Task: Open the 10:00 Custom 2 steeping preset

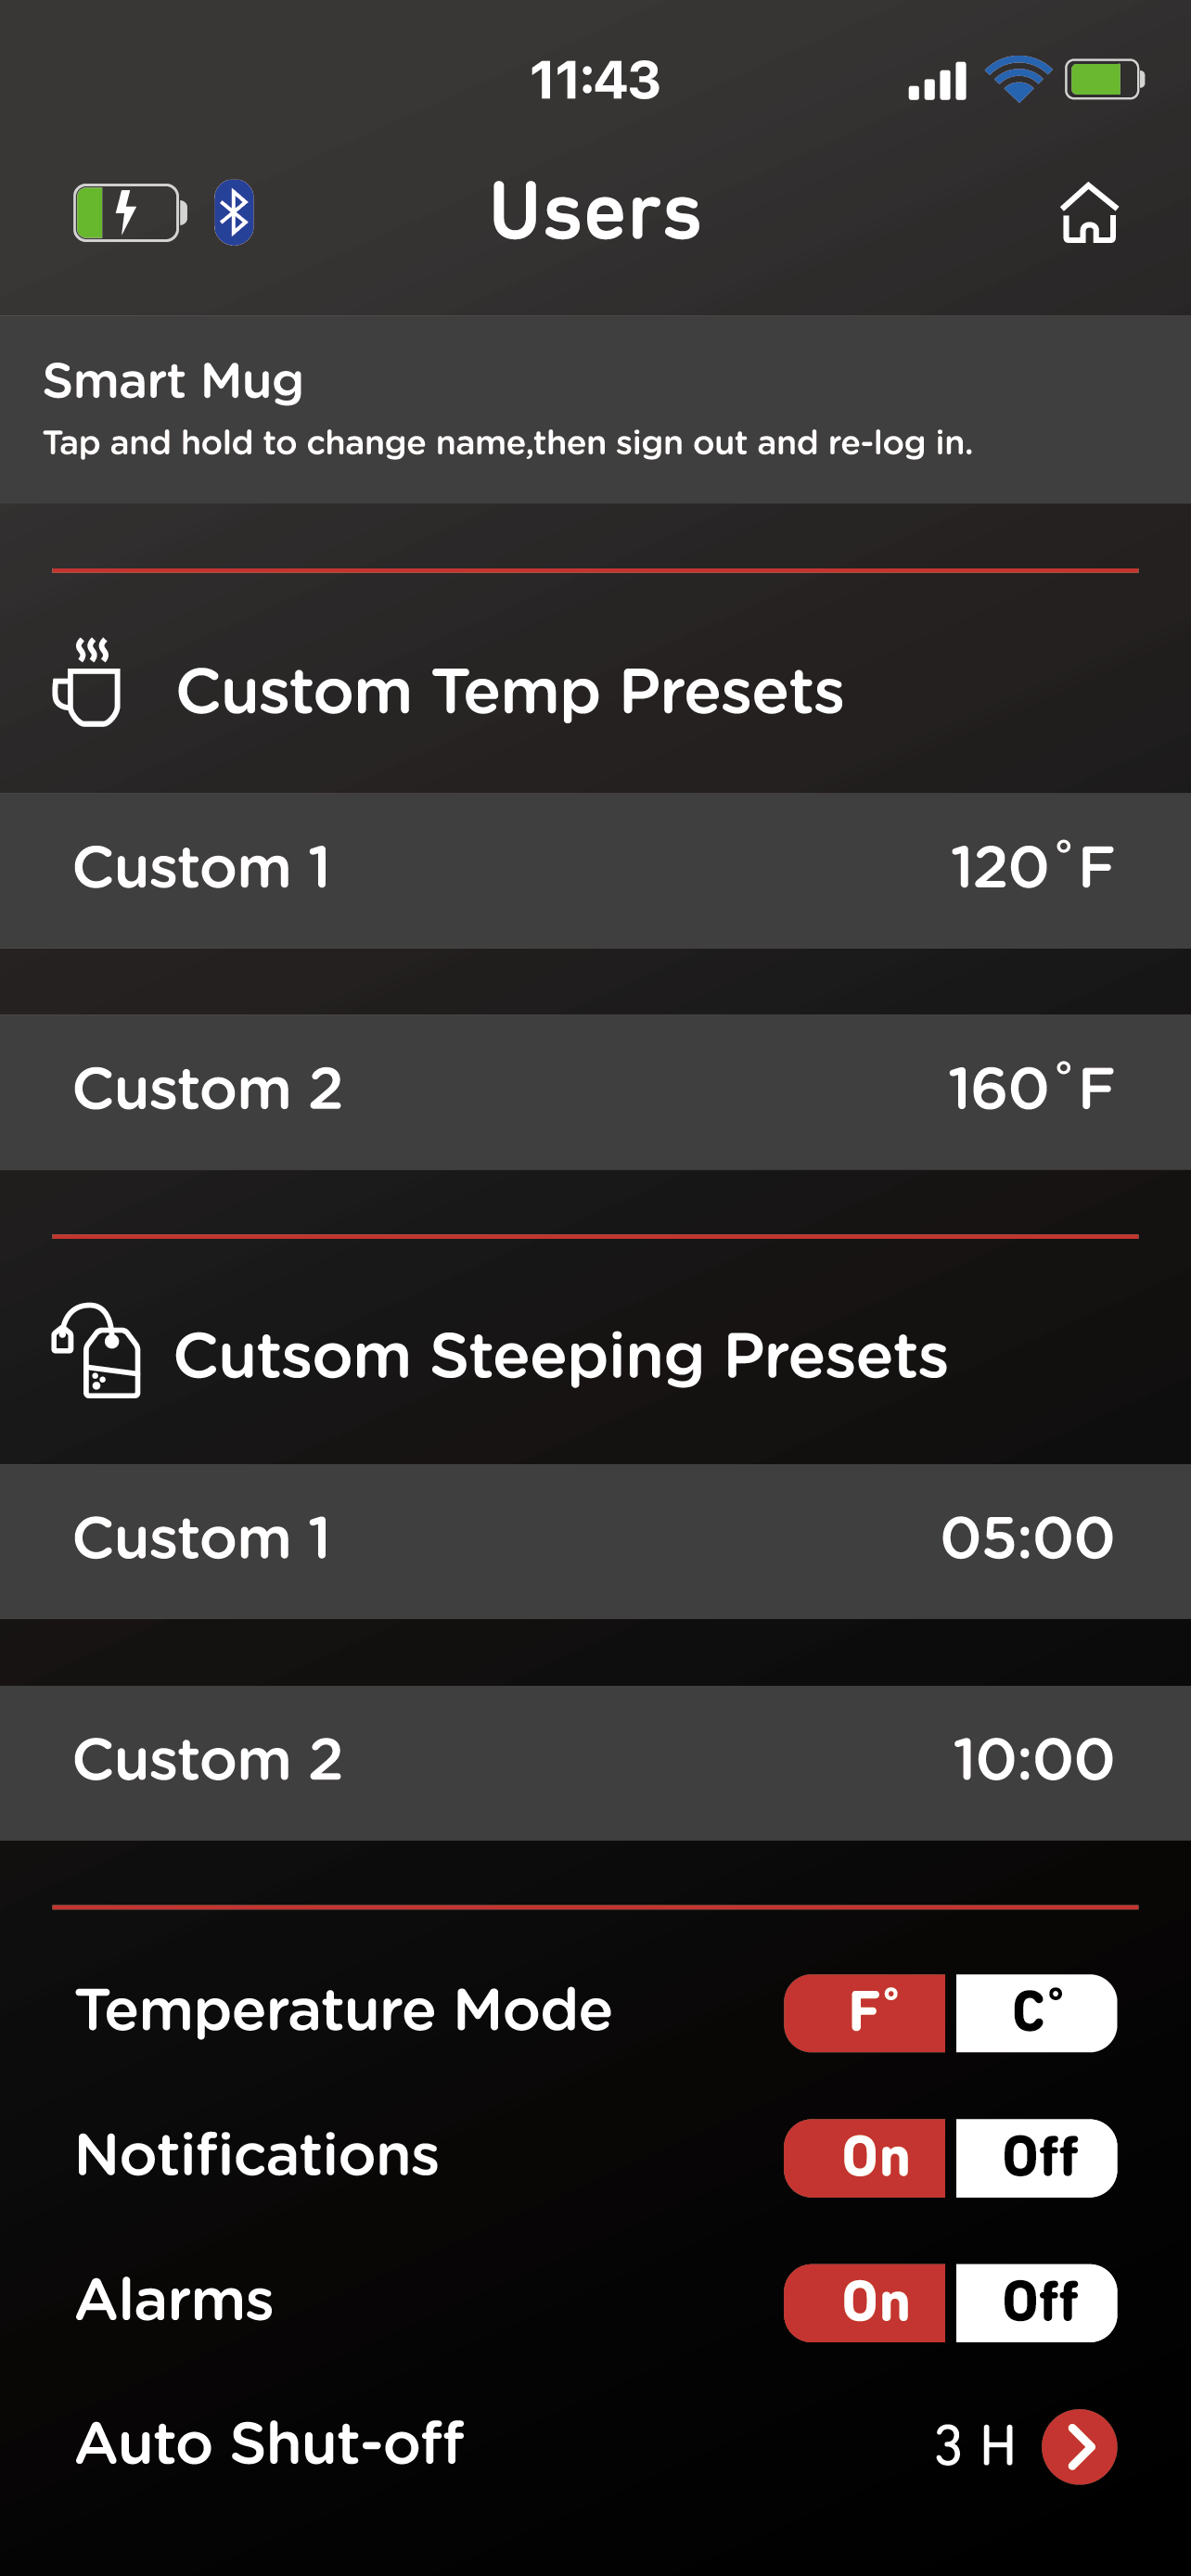Action: [595, 1762]
